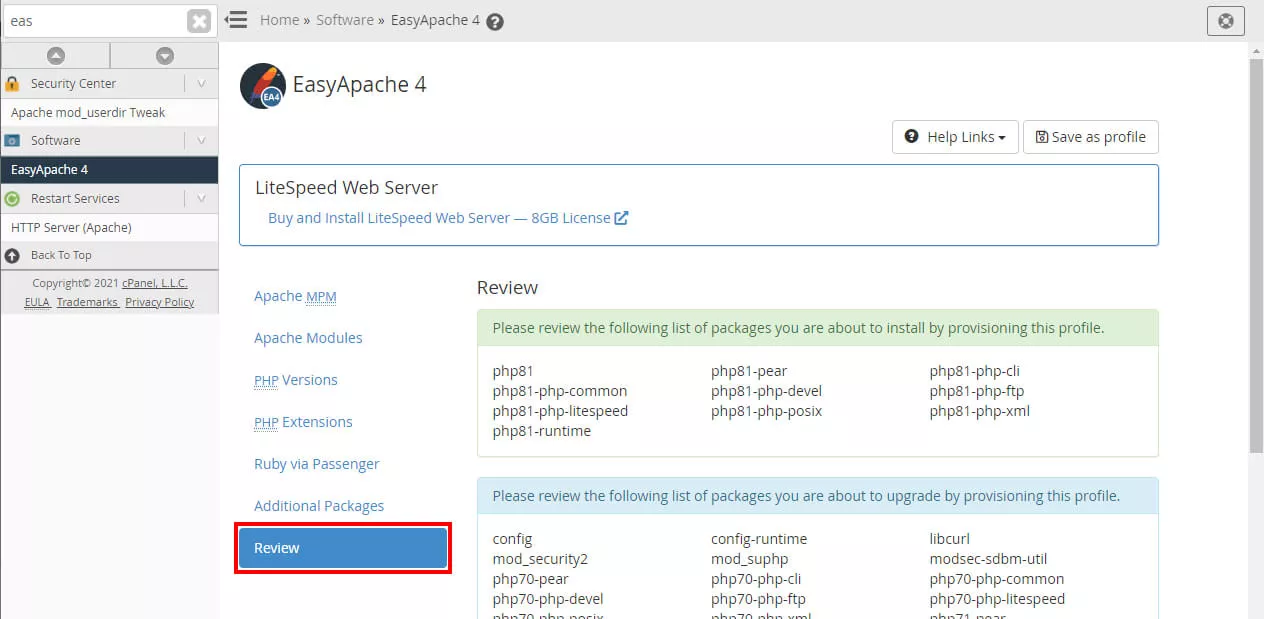
Task: Open the Trademarks link
Action: tap(87, 302)
